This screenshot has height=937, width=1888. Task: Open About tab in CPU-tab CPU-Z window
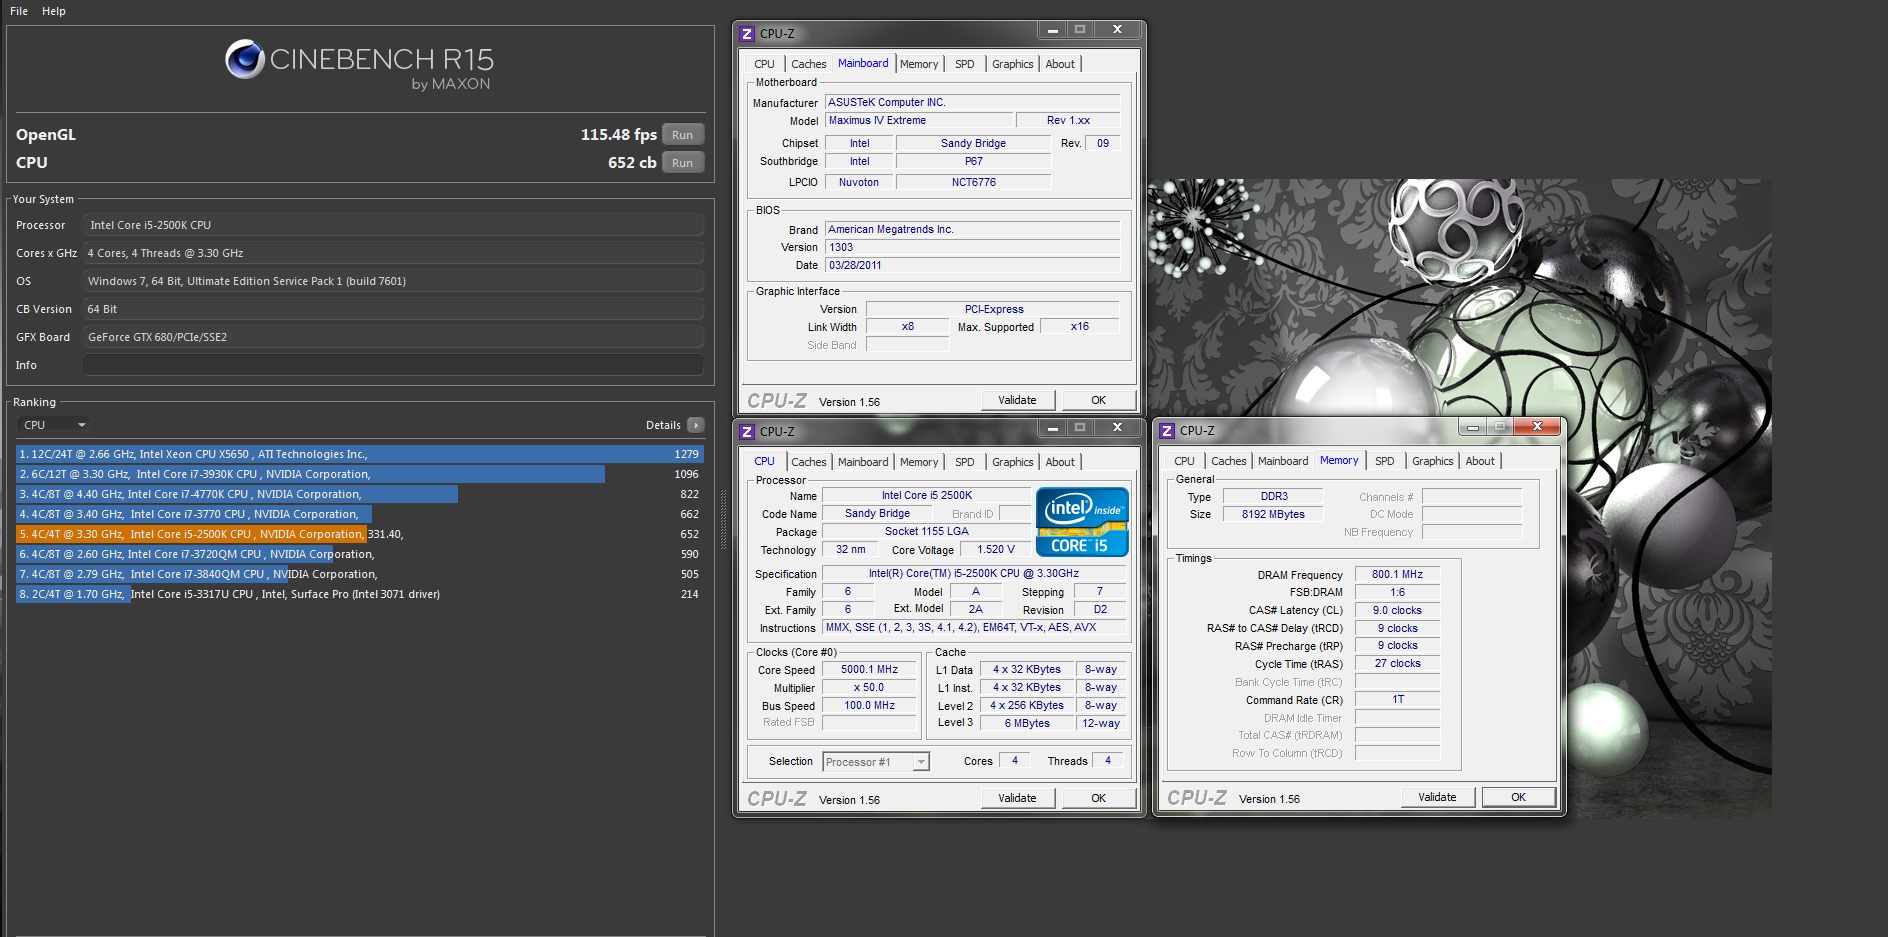[1060, 462]
